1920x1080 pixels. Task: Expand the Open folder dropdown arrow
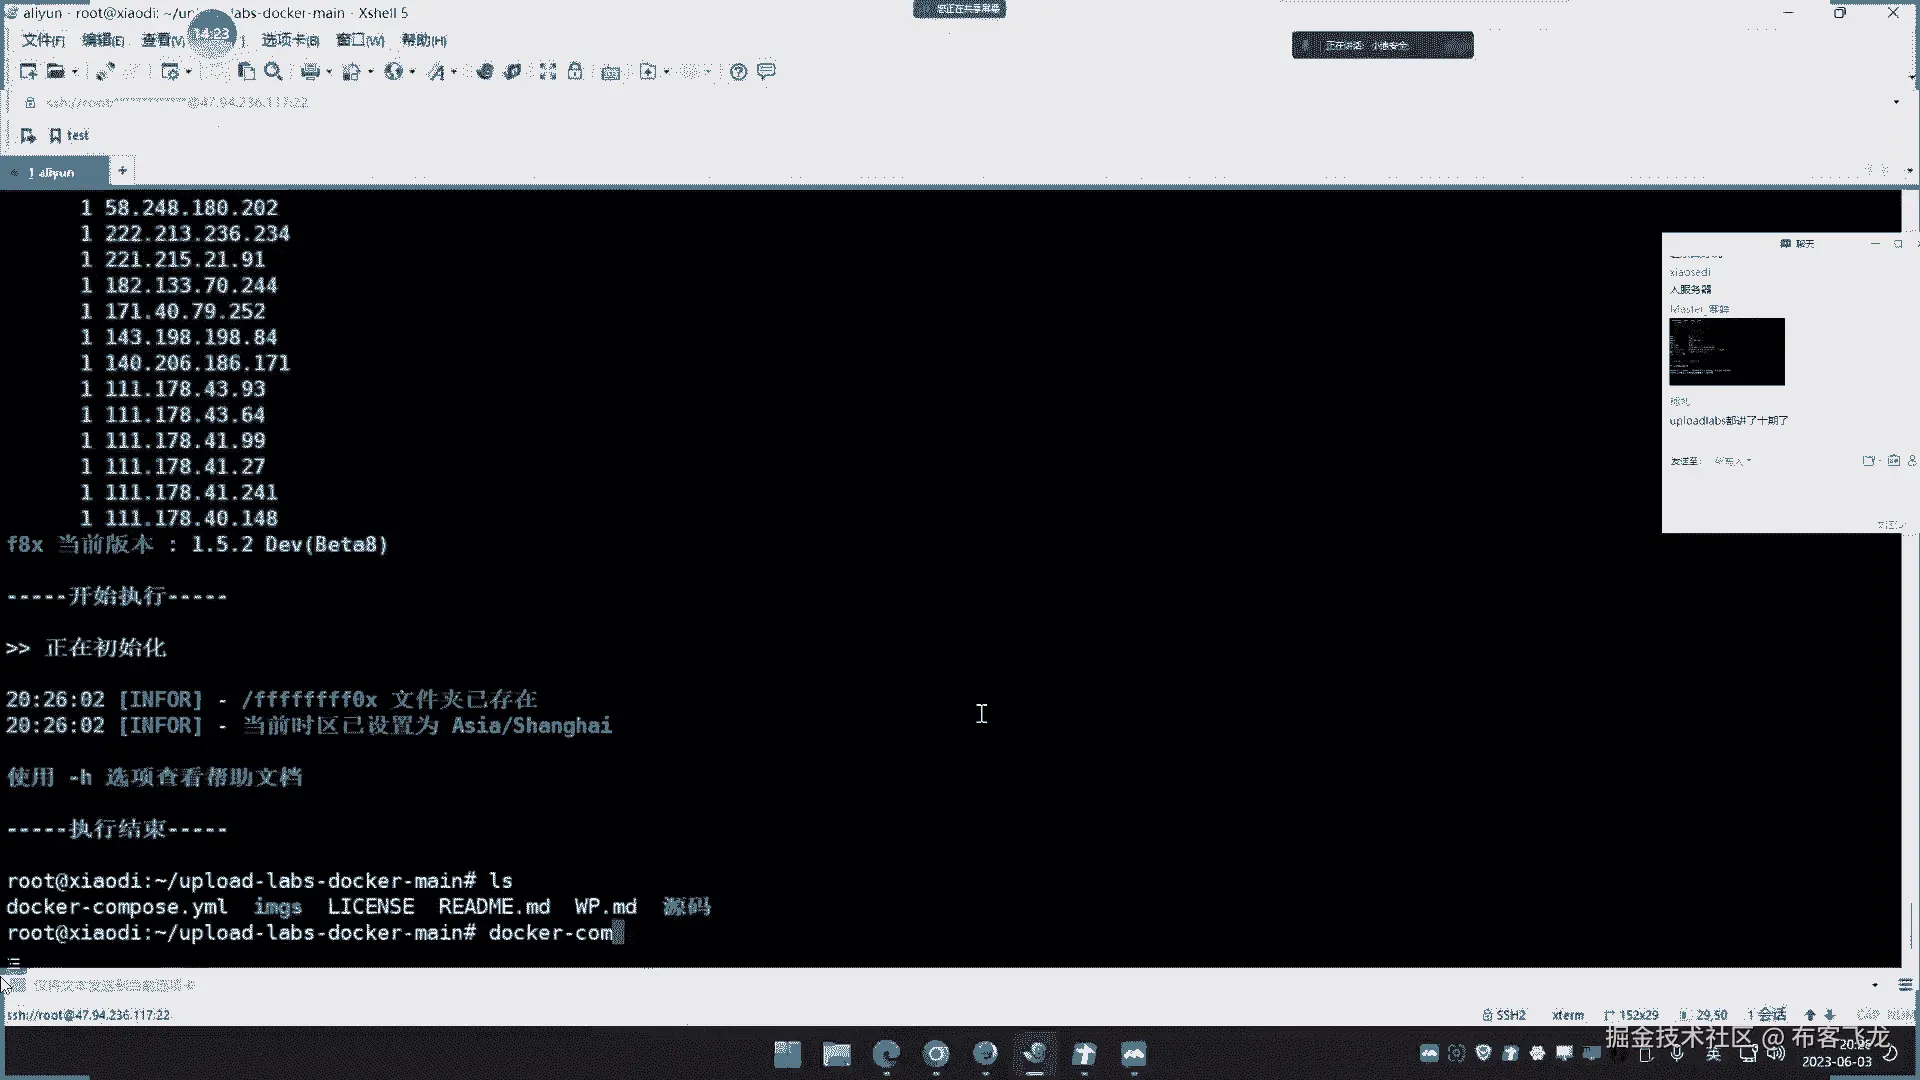click(x=75, y=72)
